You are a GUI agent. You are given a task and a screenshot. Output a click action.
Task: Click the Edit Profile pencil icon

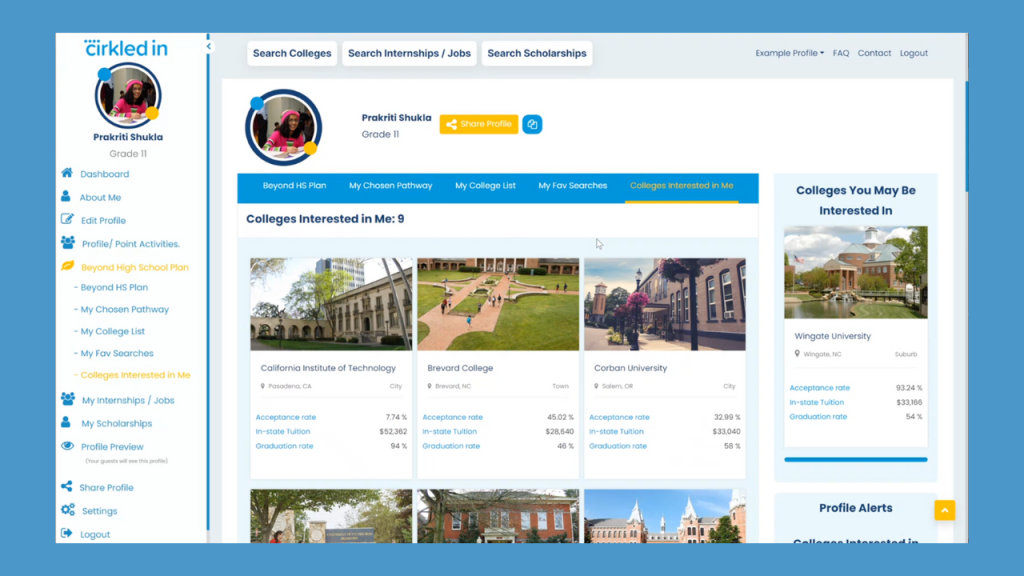click(67, 219)
